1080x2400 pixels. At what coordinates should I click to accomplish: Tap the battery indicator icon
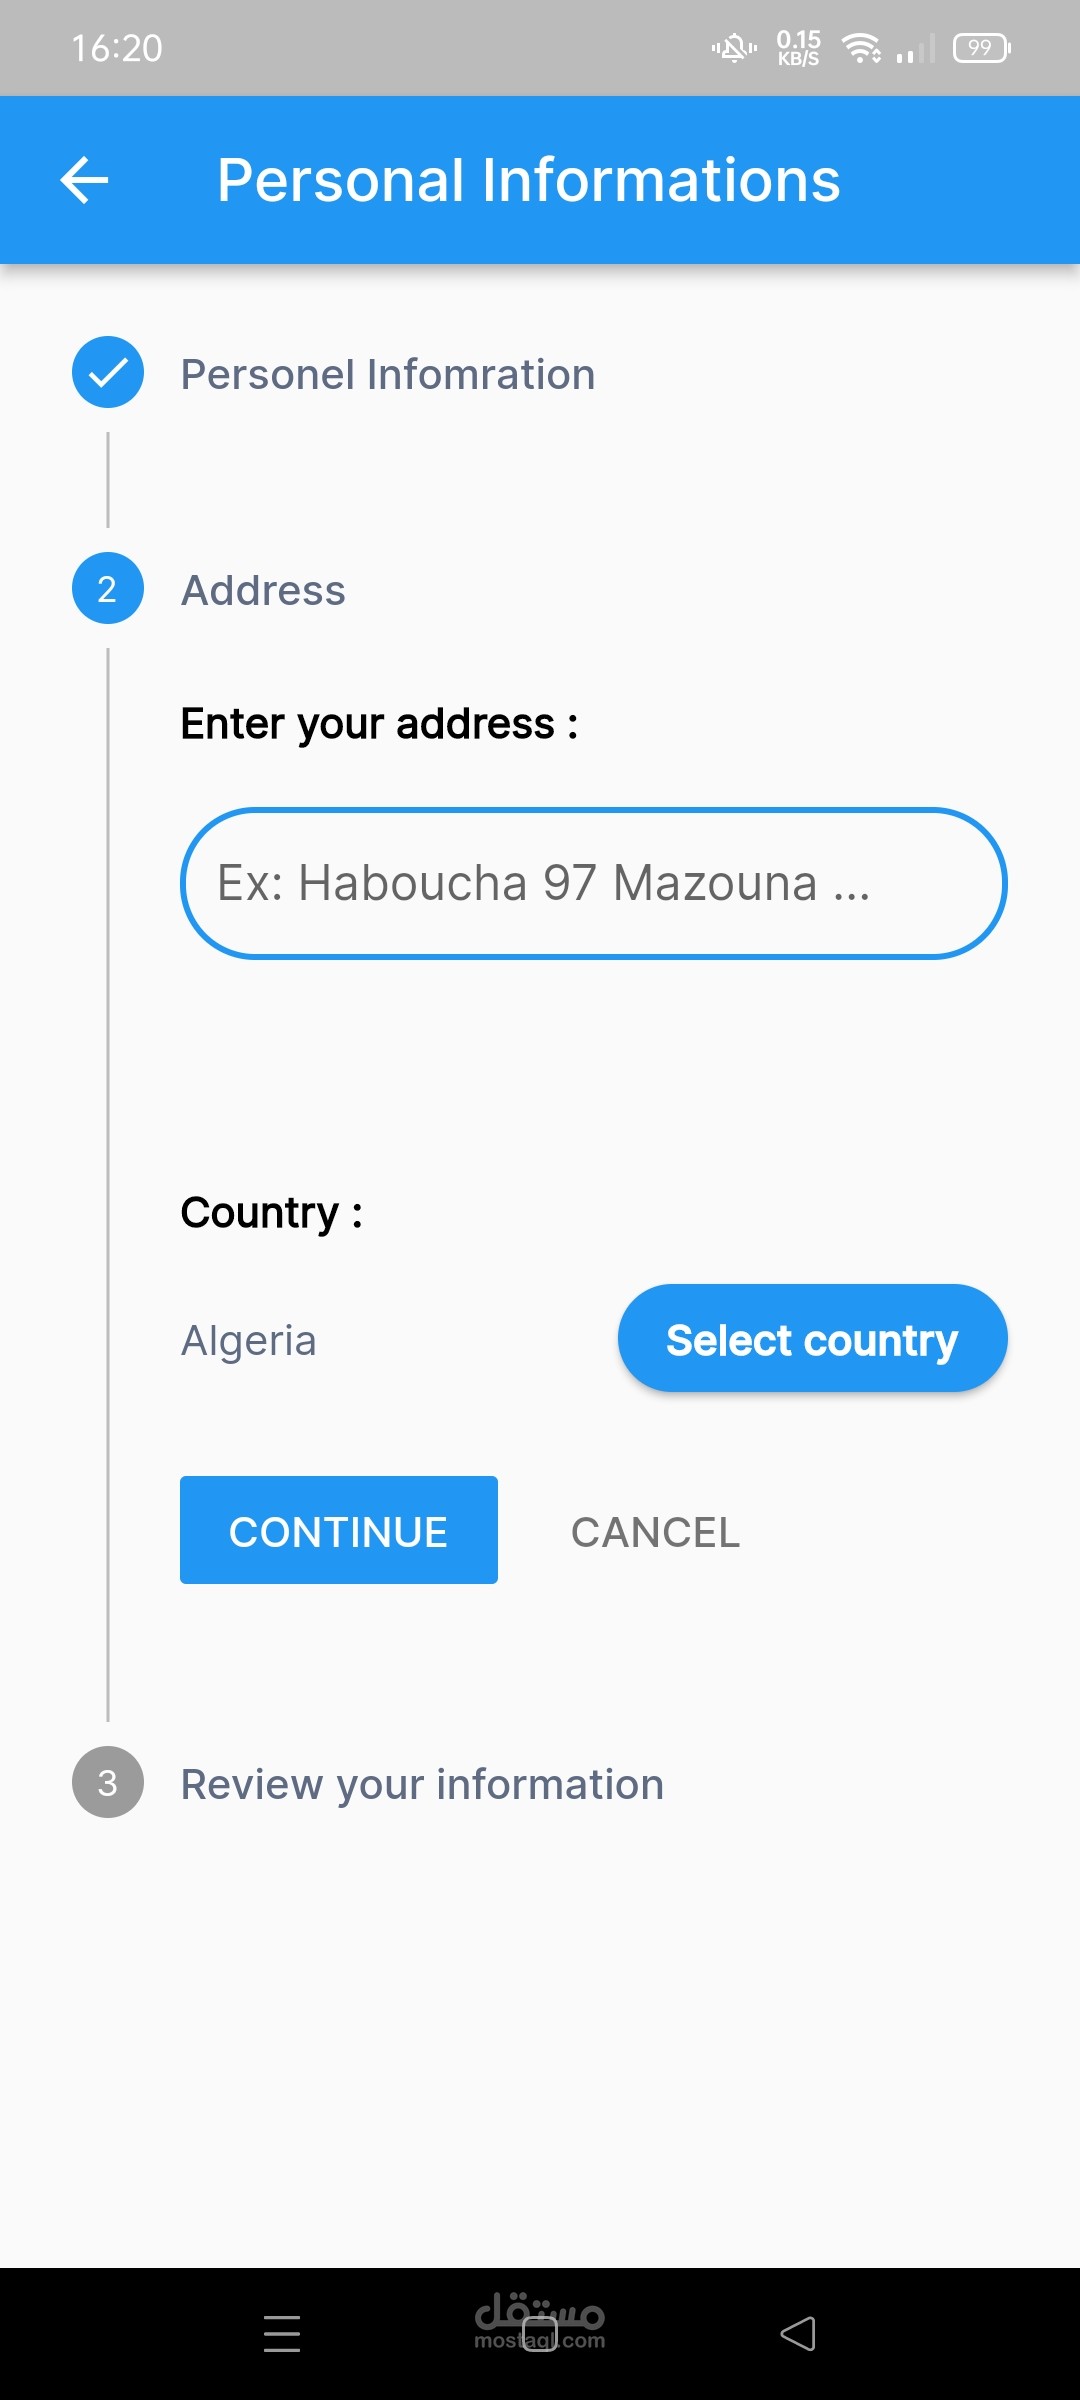pyautogui.click(x=982, y=48)
